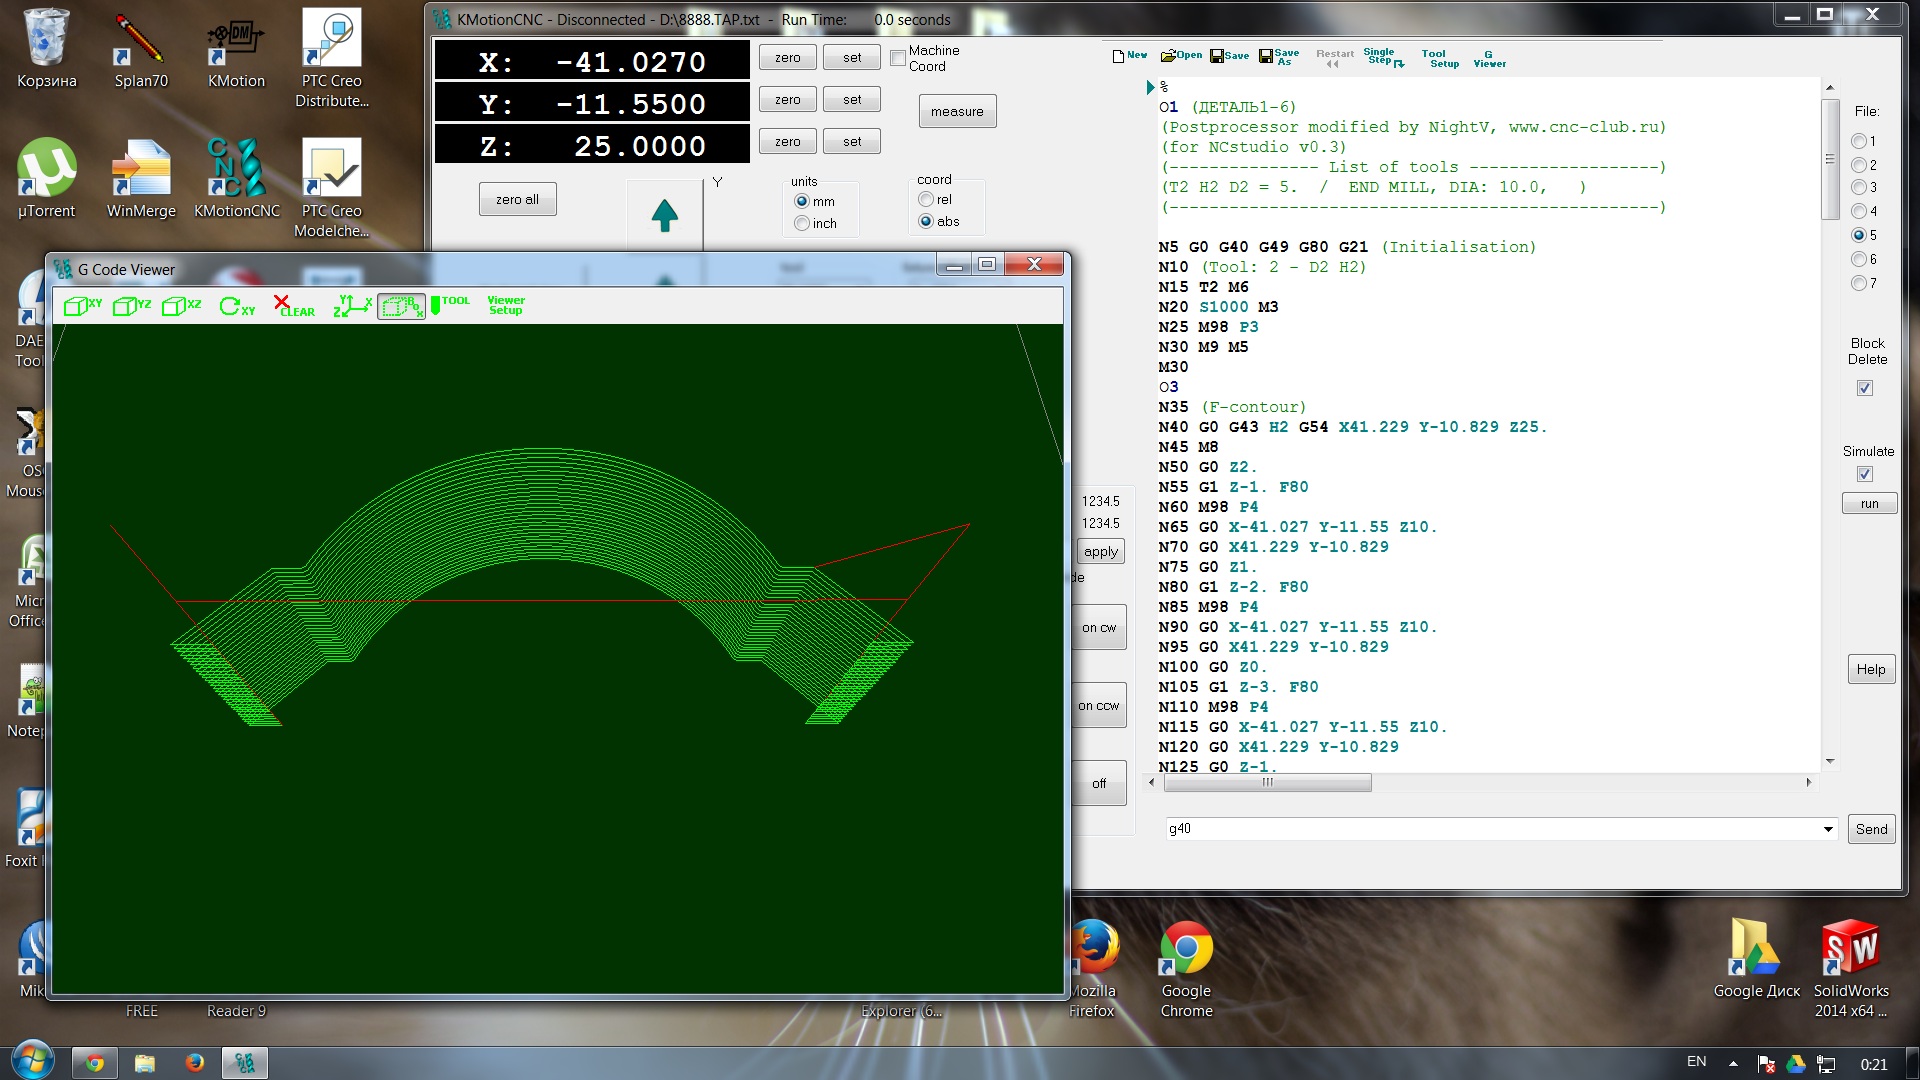The width and height of the screenshot is (1920, 1080).
Task: Click the Send command button
Action: [x=1870, y=829]
